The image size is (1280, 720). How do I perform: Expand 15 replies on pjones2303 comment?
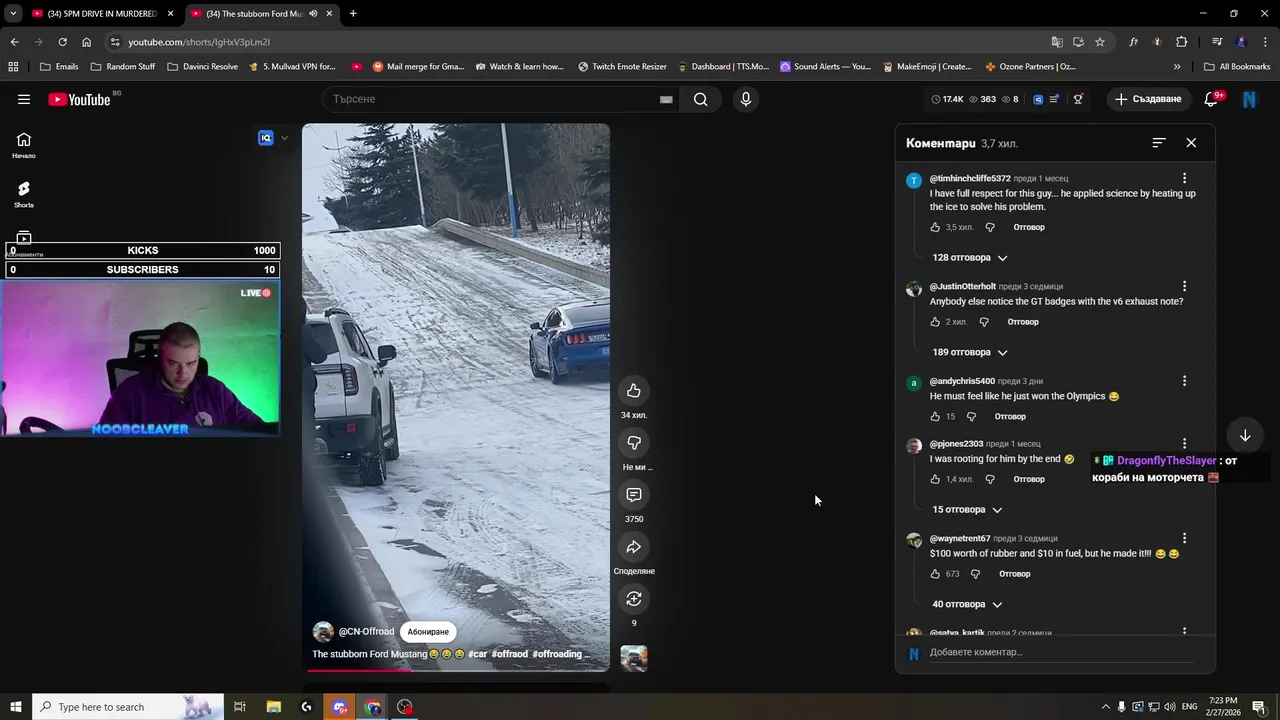coord(967,510)
